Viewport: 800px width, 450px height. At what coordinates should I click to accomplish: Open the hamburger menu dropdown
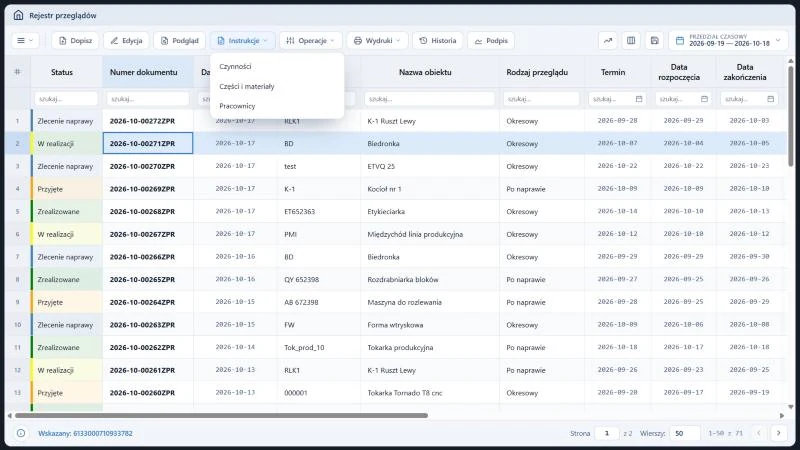[x=25, y=40]
